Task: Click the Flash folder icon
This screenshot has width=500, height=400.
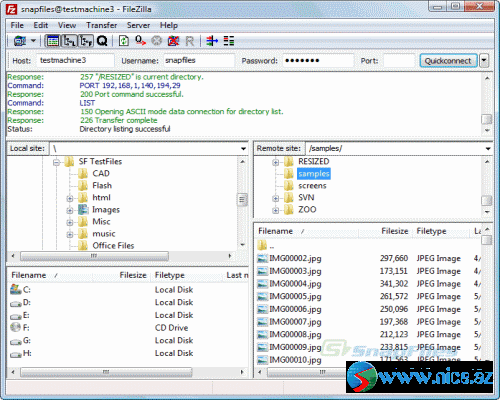Action: coord(83,186)
